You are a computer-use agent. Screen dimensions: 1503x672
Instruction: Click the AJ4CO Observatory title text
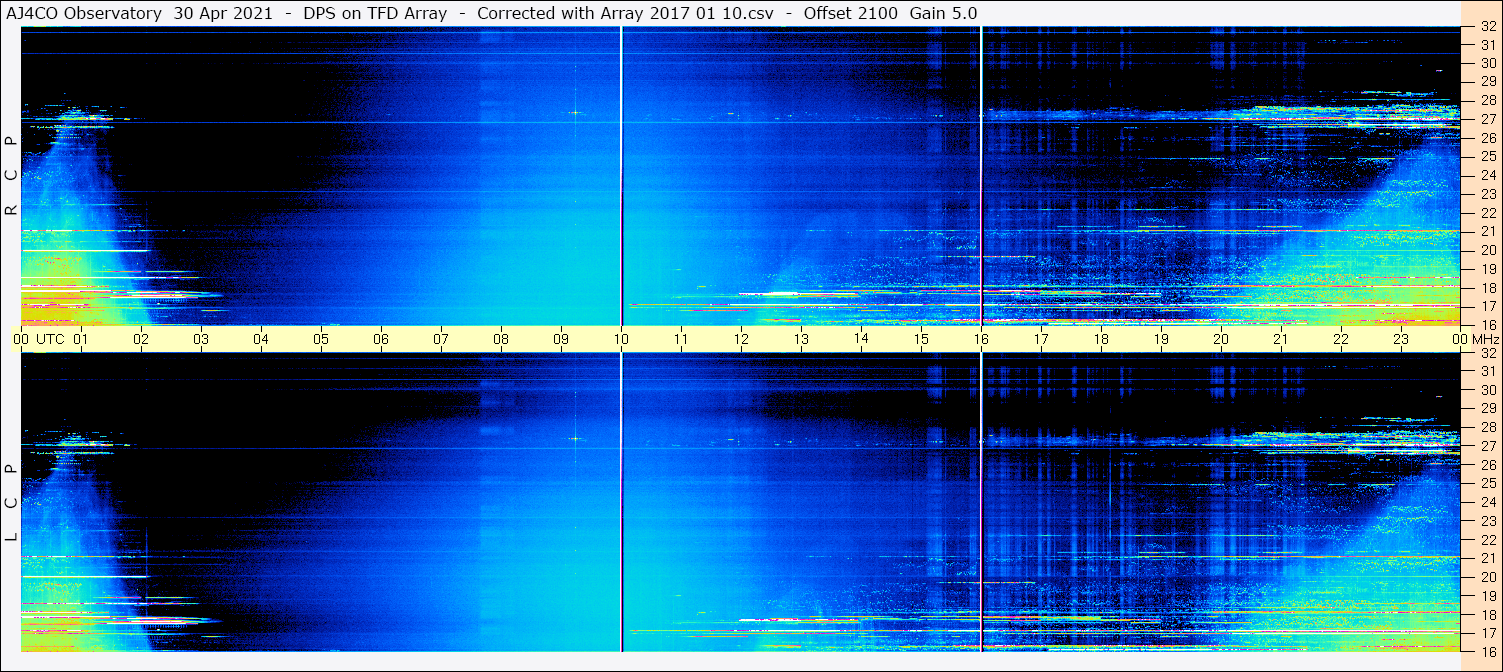pyautogui.click(x=81, y=13)
